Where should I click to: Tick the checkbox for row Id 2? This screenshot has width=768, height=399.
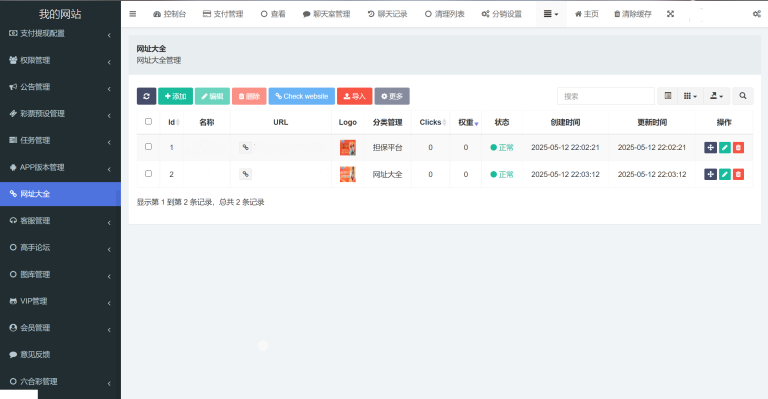148,173
